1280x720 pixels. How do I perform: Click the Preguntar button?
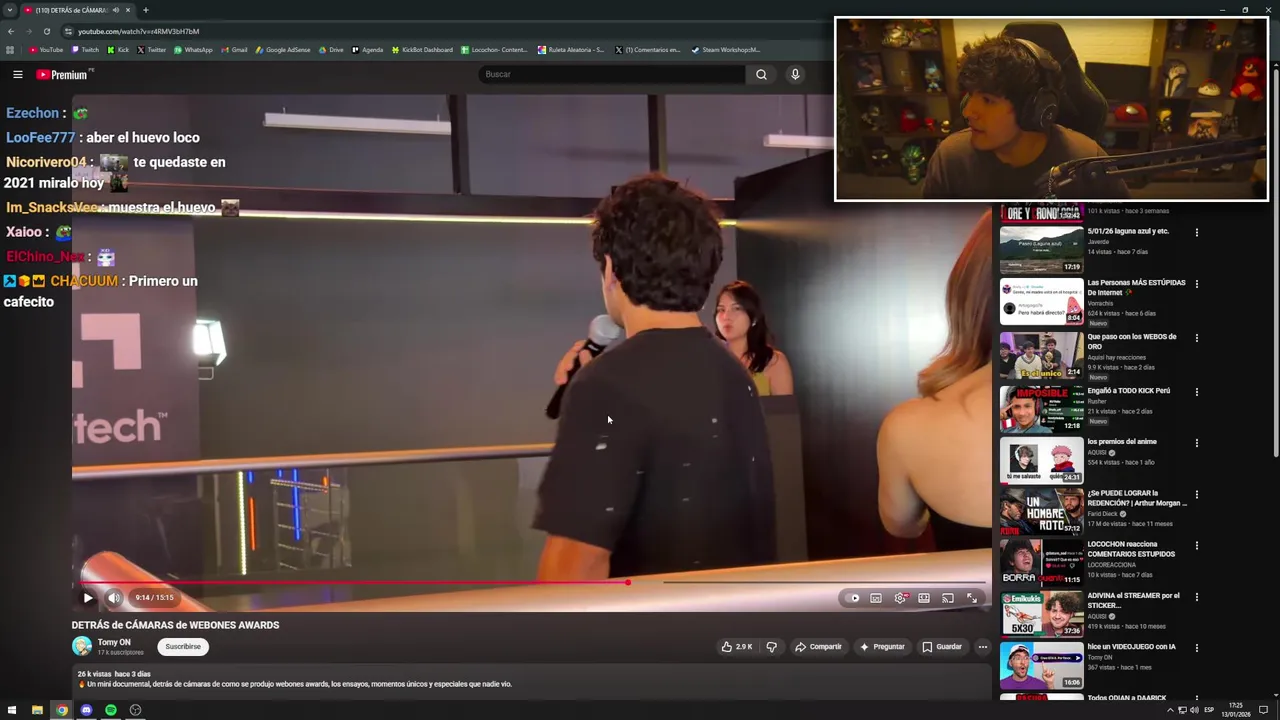point(882,647)
